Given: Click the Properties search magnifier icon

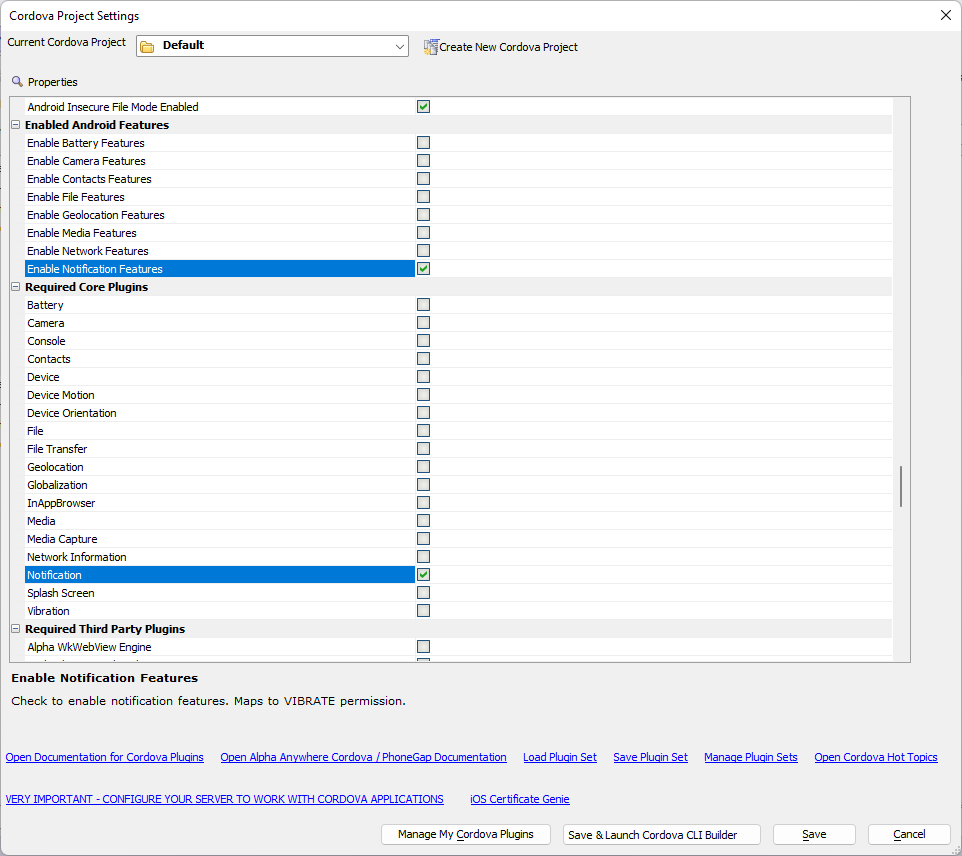Looking at the screenshot, I should tap(17, 82).
